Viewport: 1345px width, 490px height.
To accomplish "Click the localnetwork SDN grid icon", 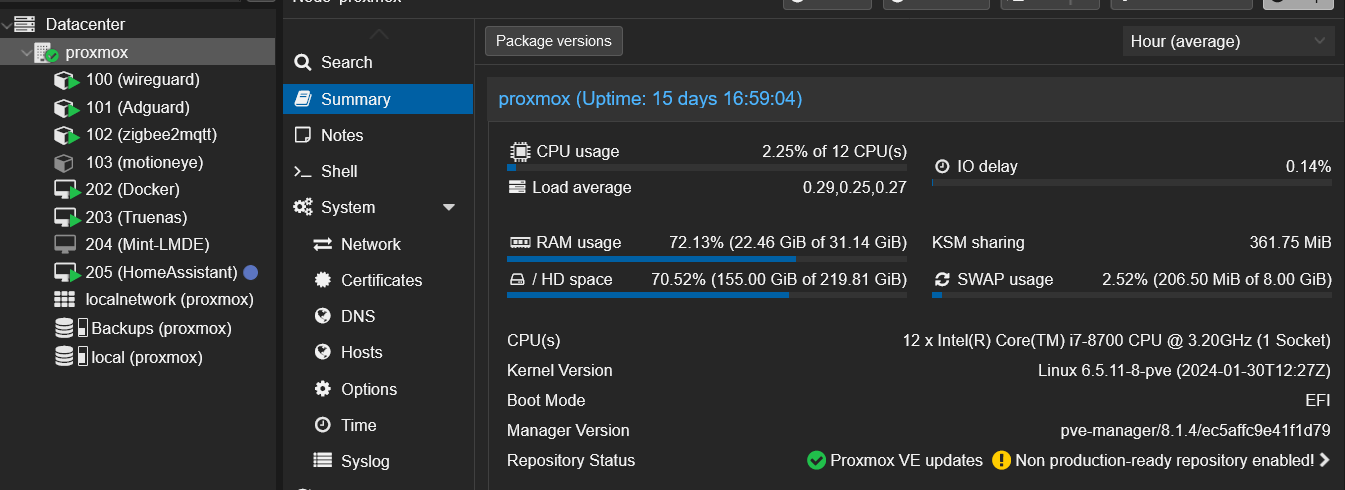I will coord(65,299).
